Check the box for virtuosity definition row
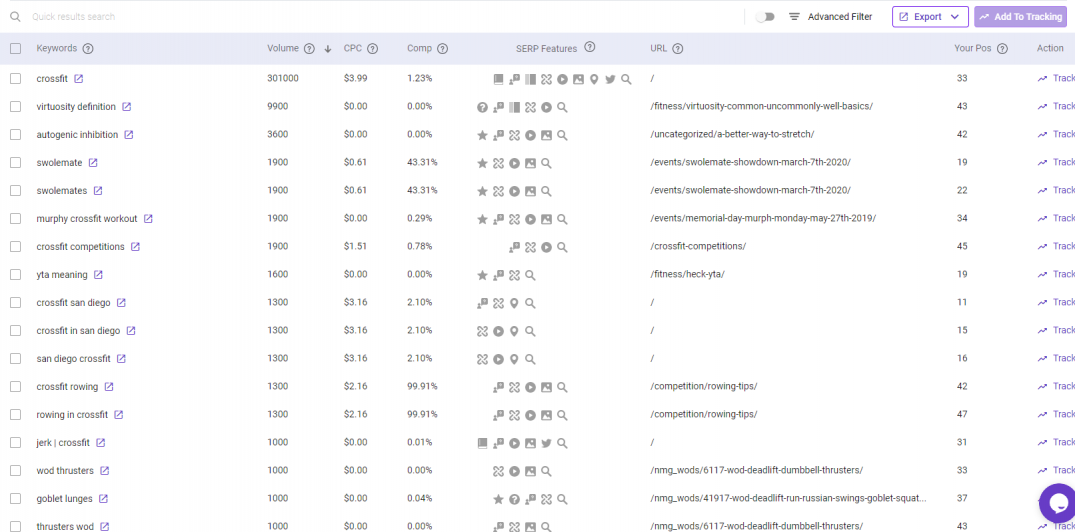 pyautogui.click(x=16, y=107)
